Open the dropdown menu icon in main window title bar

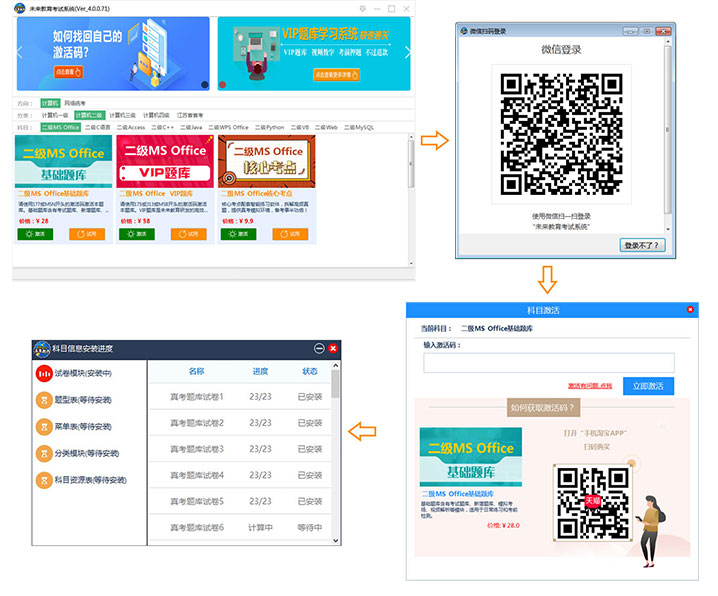363,9
